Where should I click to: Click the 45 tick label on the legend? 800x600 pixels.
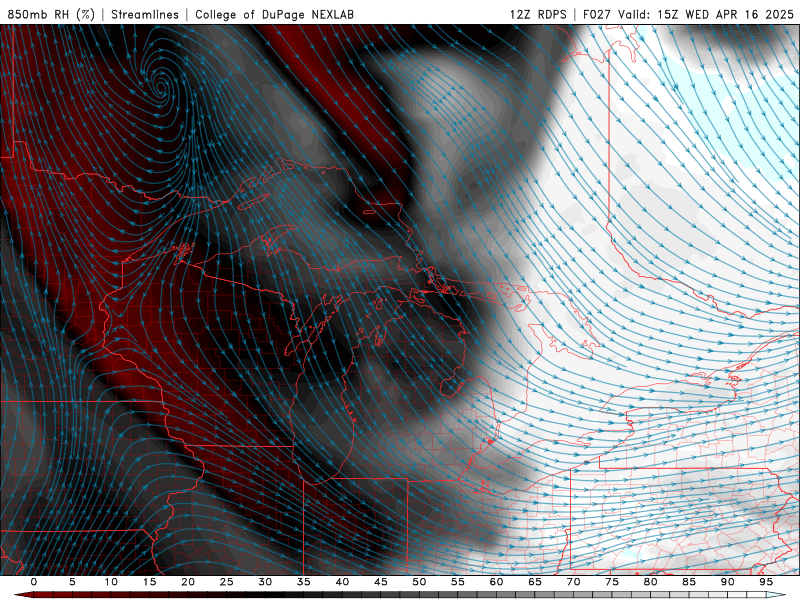point(381,582)
